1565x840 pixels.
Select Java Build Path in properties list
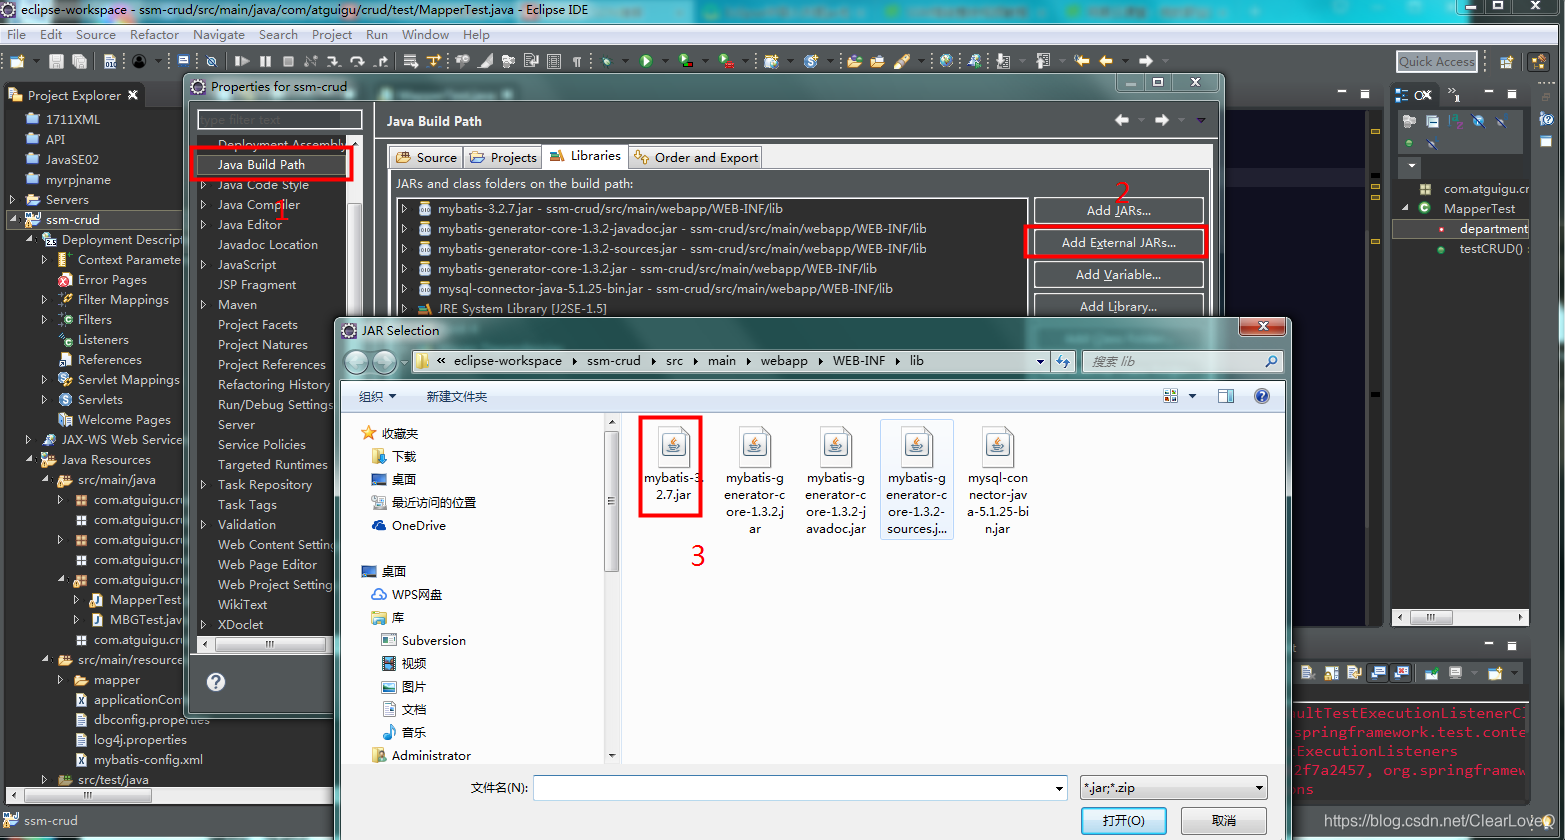pos(261,165)
